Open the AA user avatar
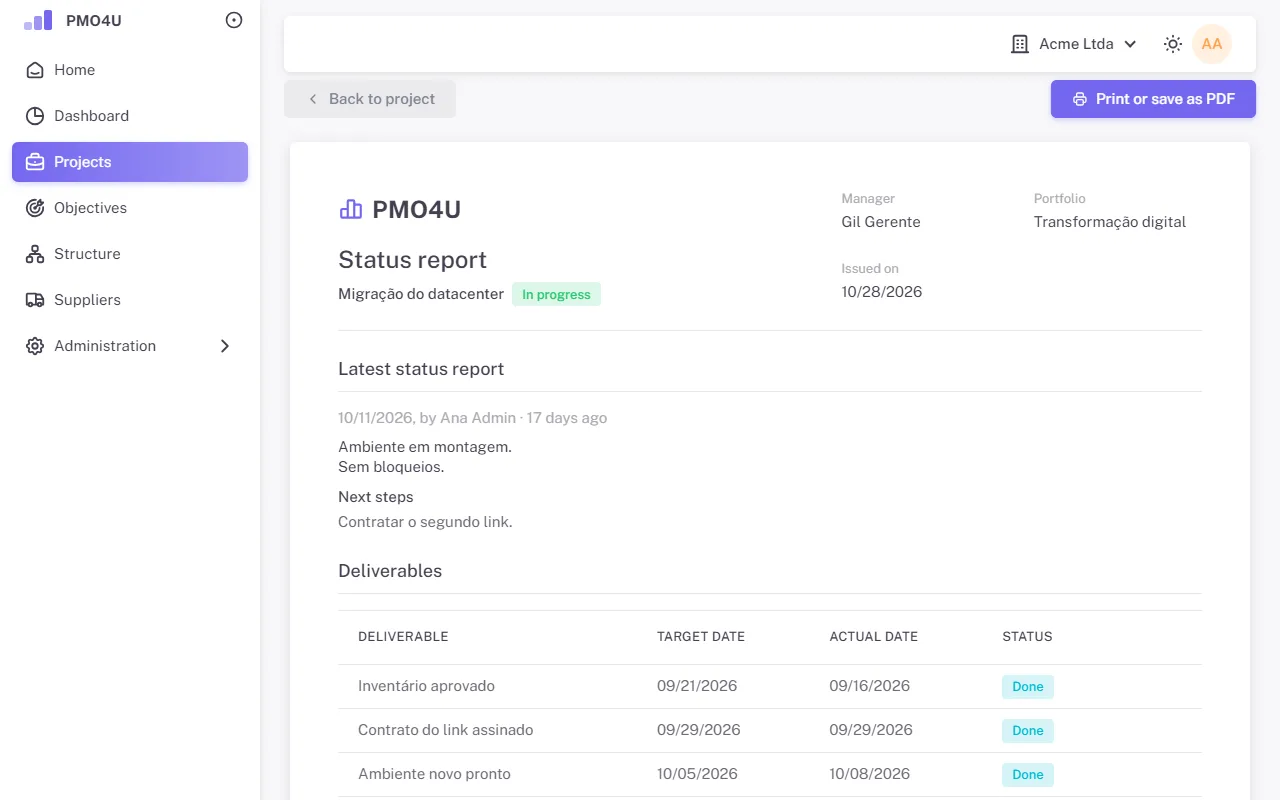Image resolution: width=1280 pixels, height=800 pixels. [1212, 44]
